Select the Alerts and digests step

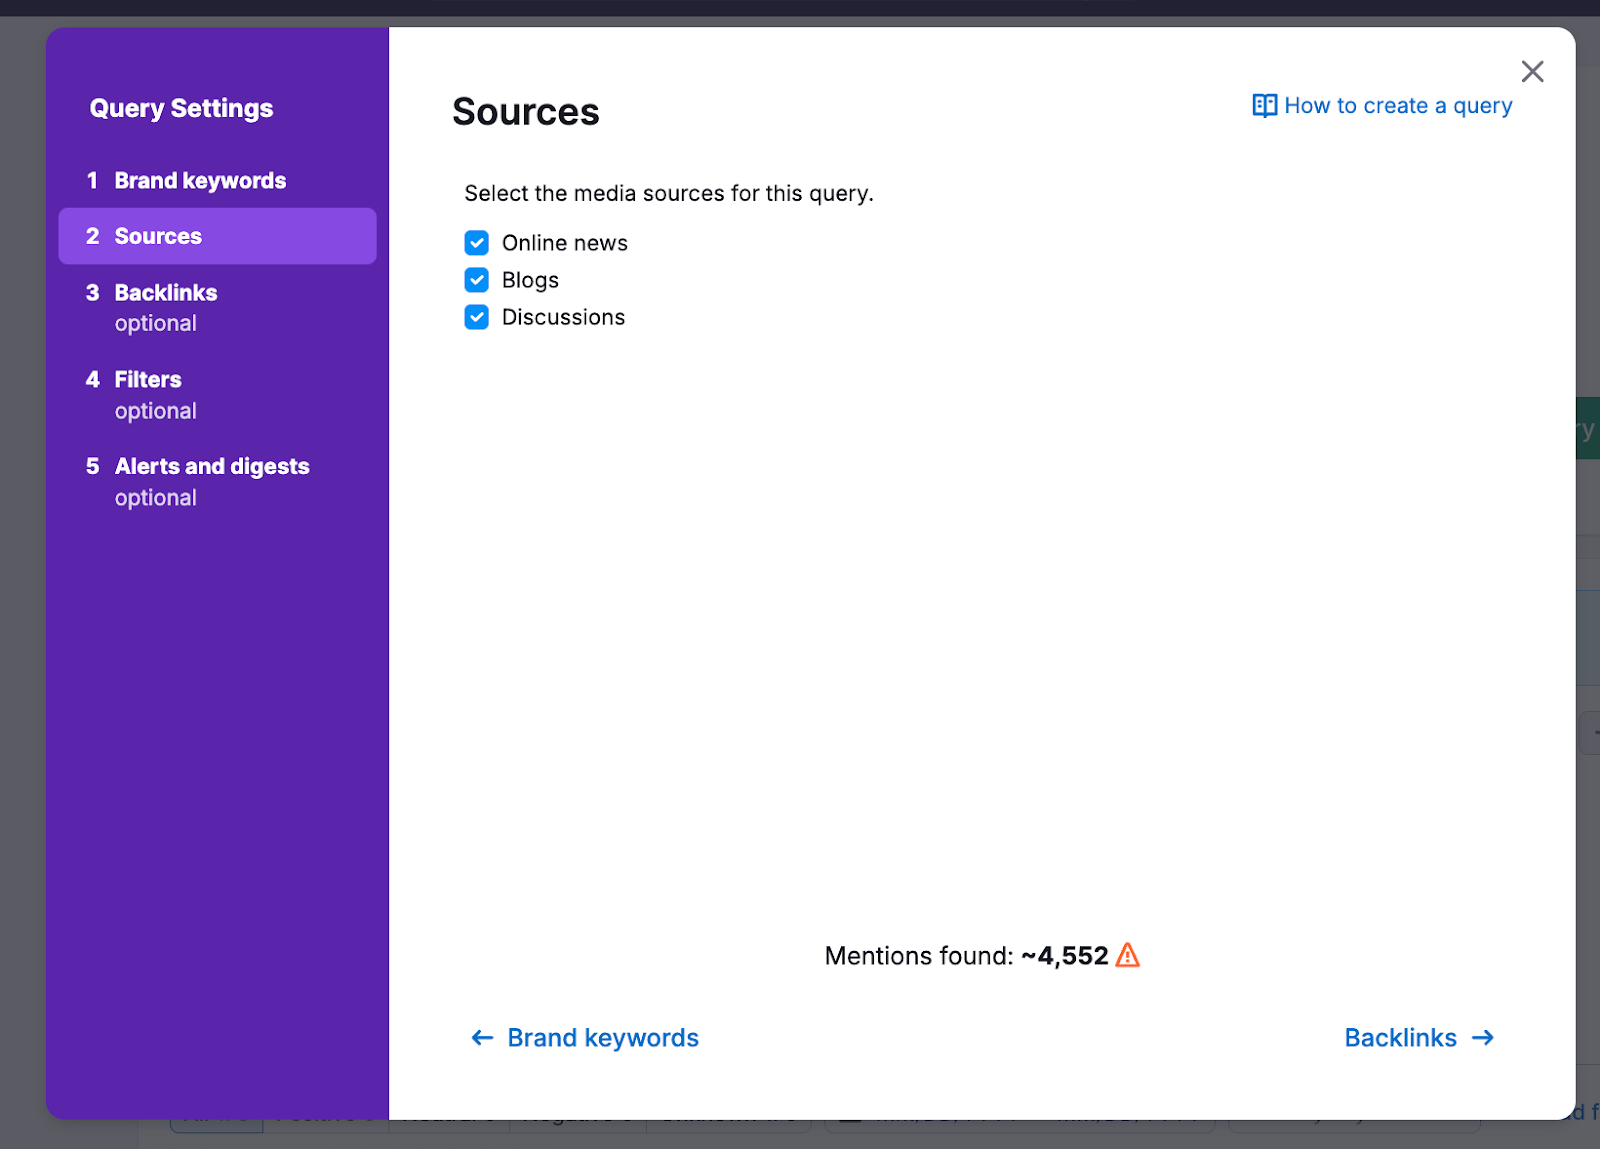[211, 466]
